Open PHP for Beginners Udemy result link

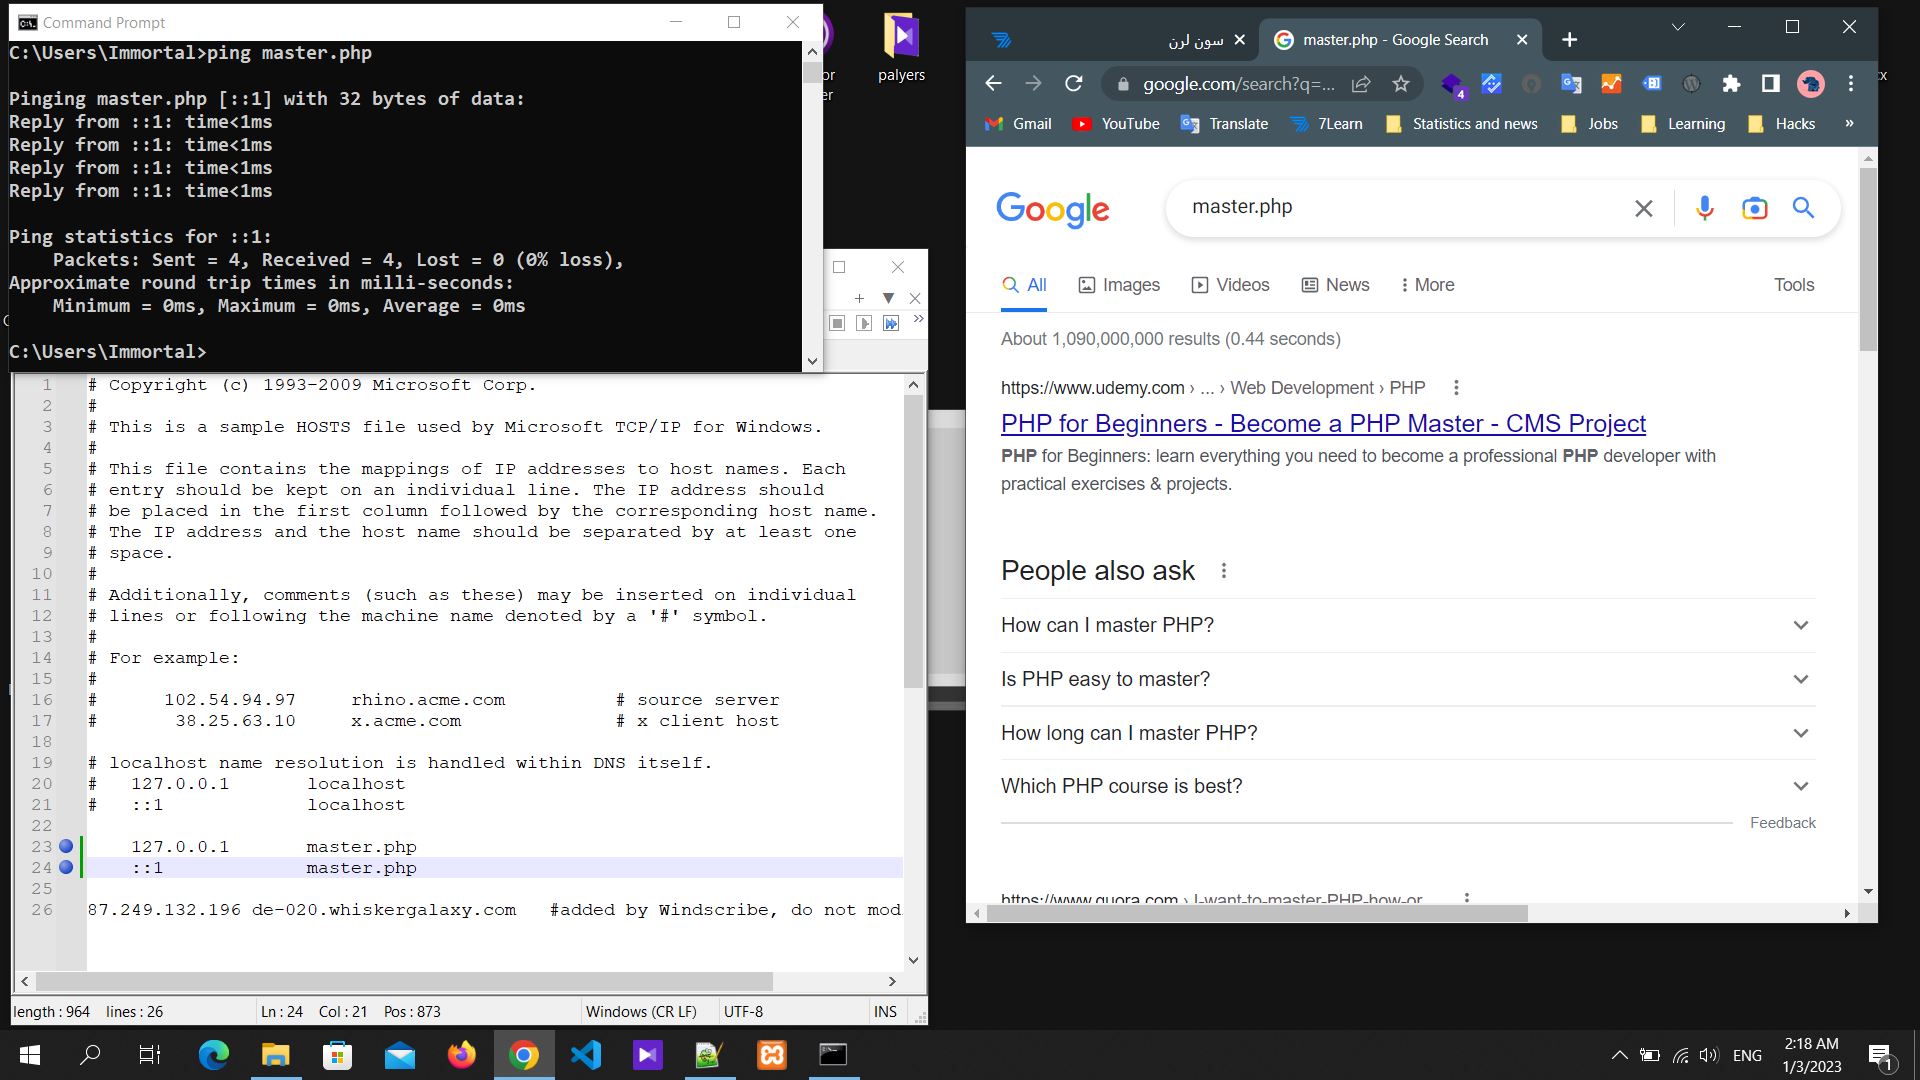click(x=1323, y=423)
